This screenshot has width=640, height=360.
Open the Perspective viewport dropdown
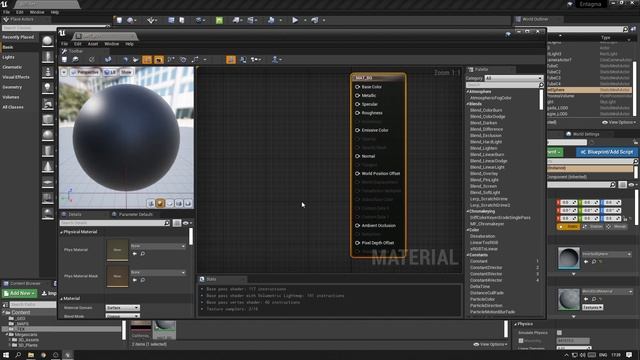pos(85,72)
